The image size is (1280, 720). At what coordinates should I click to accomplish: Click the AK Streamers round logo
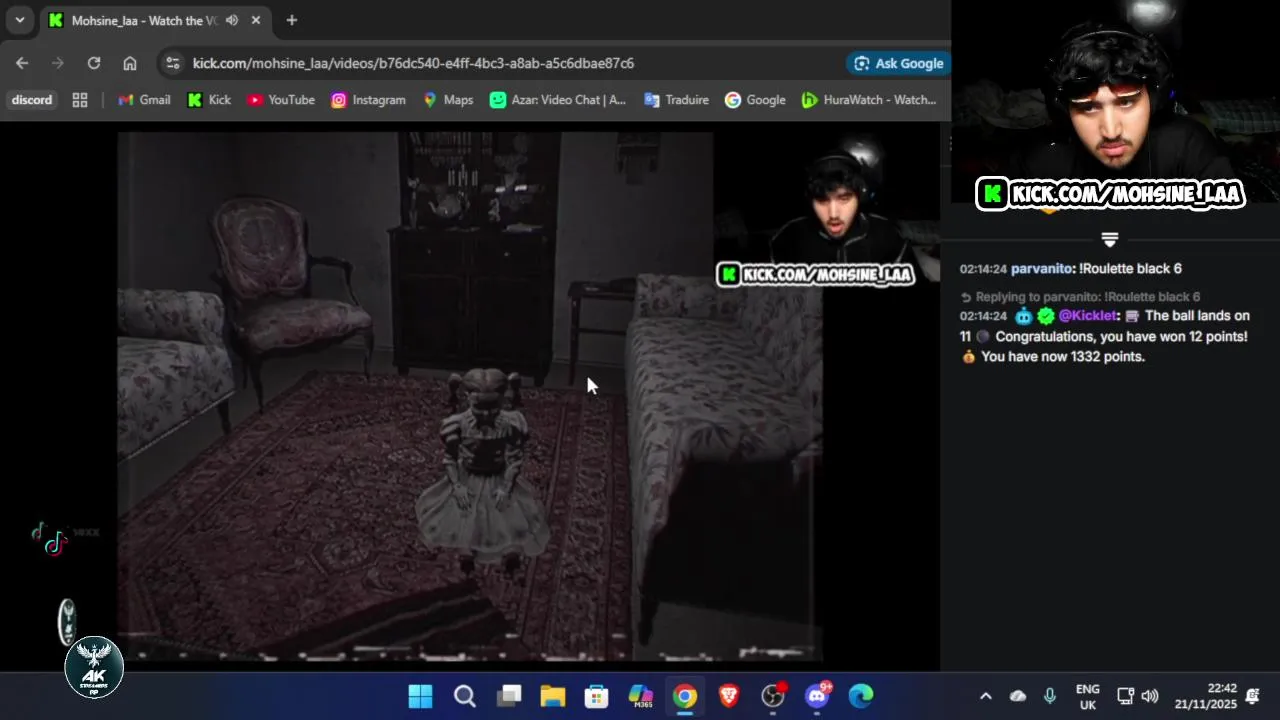94,667
